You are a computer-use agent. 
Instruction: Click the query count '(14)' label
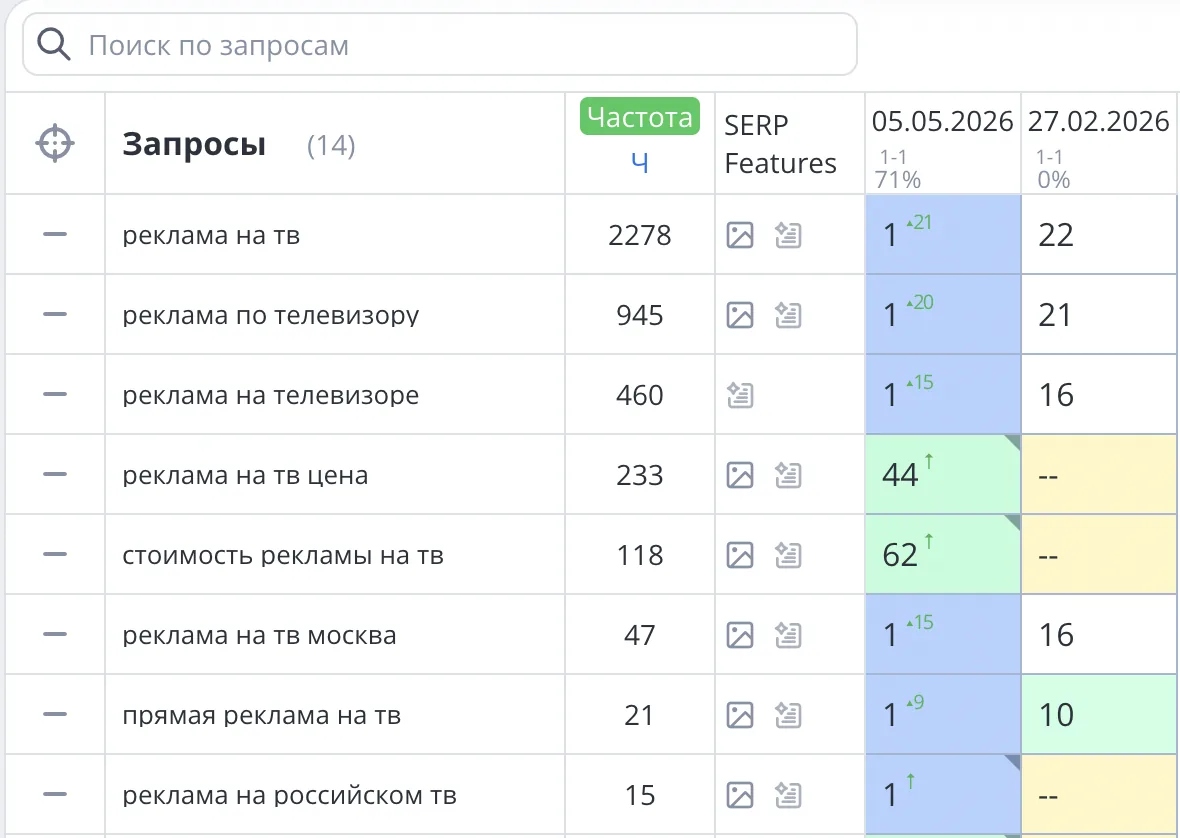click(331, 145)
